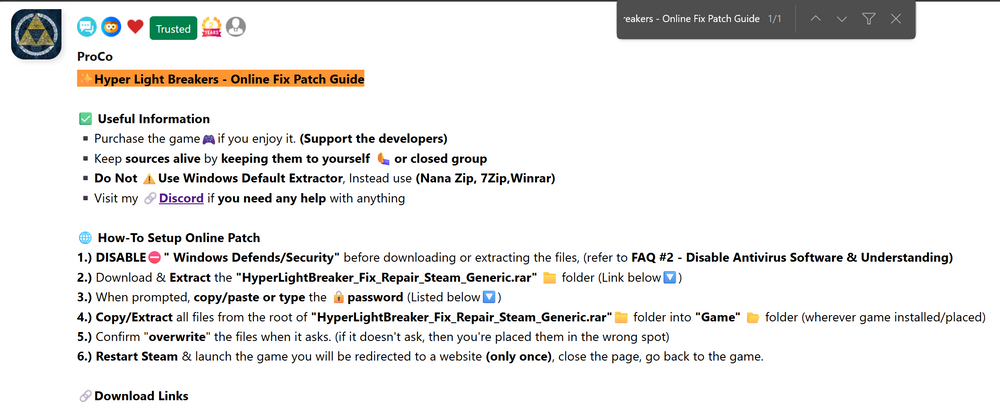Image resolution: width=1000 pixels, height=404 pixels.
Task: Click the "(only once)" text in step 6
Action: tap(518, 357)
